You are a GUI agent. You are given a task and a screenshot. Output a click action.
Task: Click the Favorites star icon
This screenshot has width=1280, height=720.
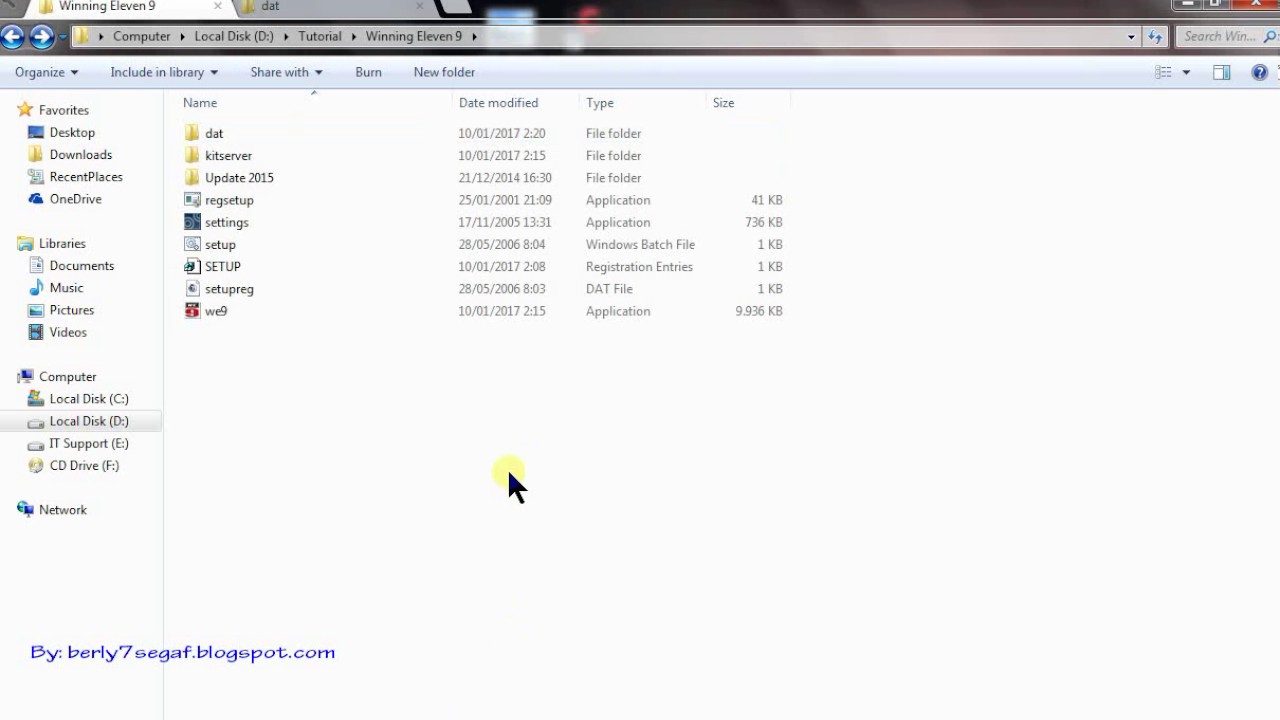25,110
